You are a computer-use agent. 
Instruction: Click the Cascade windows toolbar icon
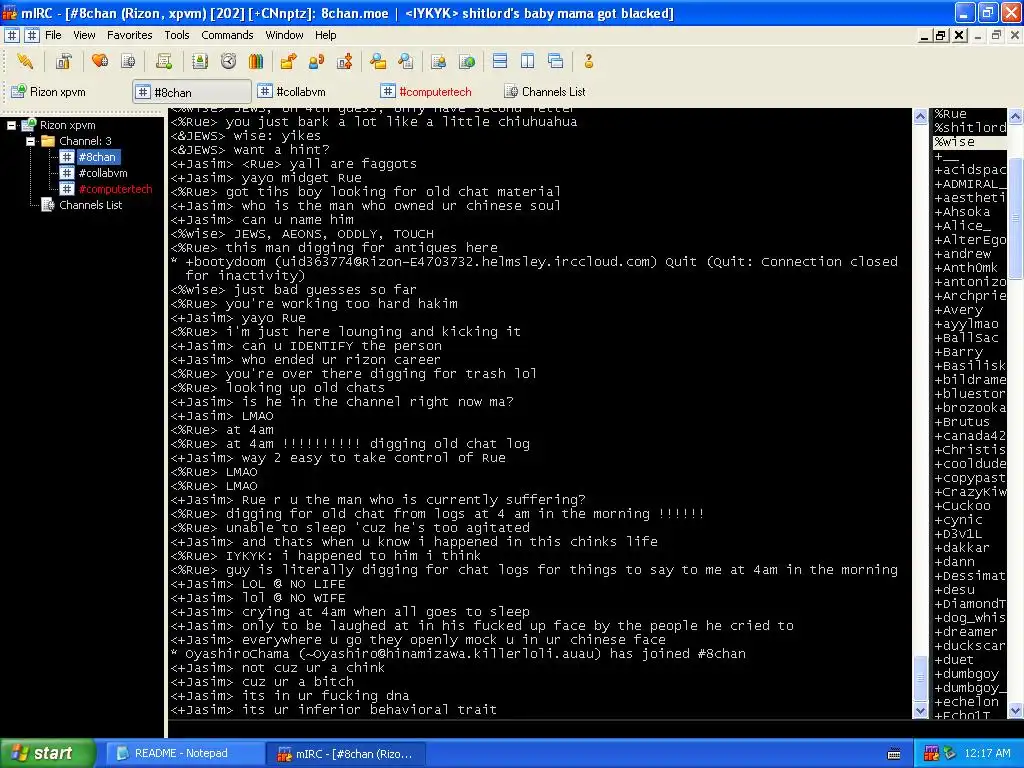pos(556,61)
